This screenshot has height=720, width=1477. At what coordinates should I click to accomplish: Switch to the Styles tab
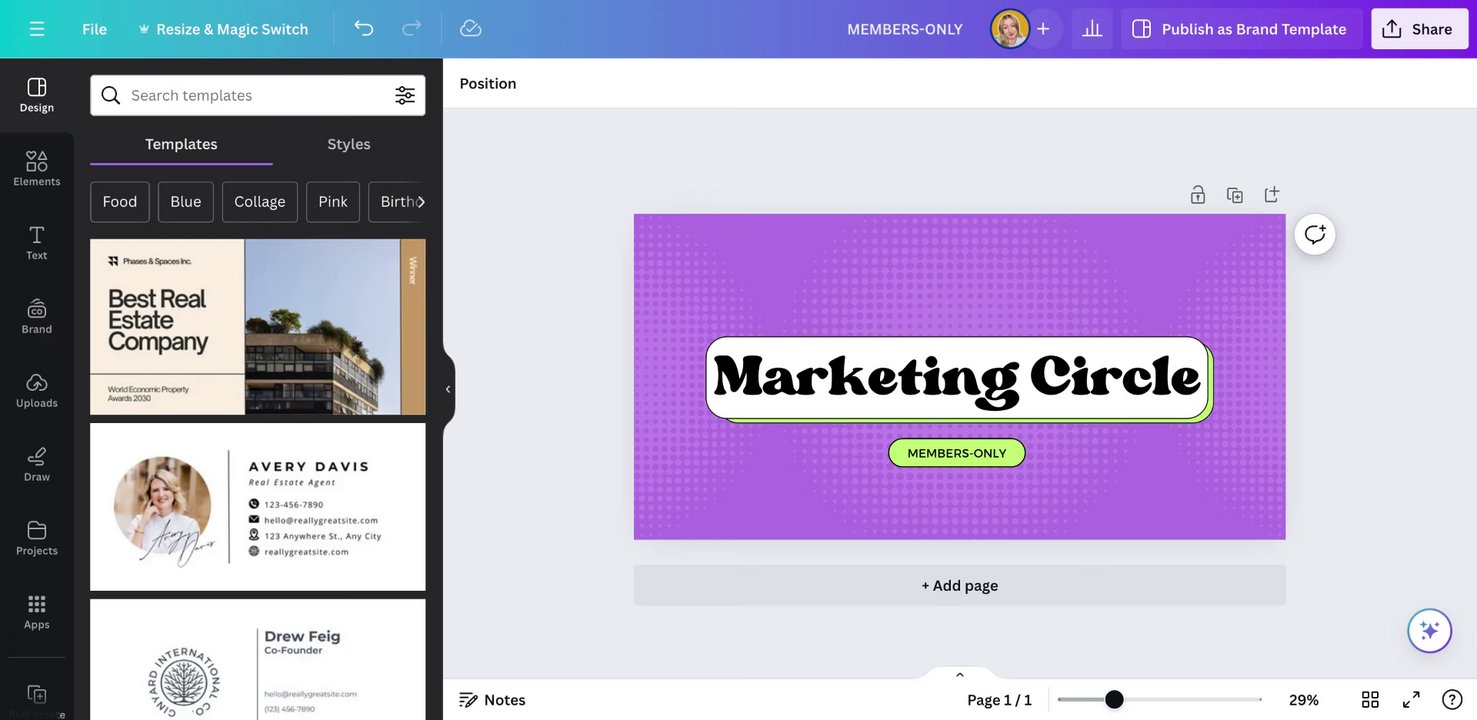(x=349, y=144)
